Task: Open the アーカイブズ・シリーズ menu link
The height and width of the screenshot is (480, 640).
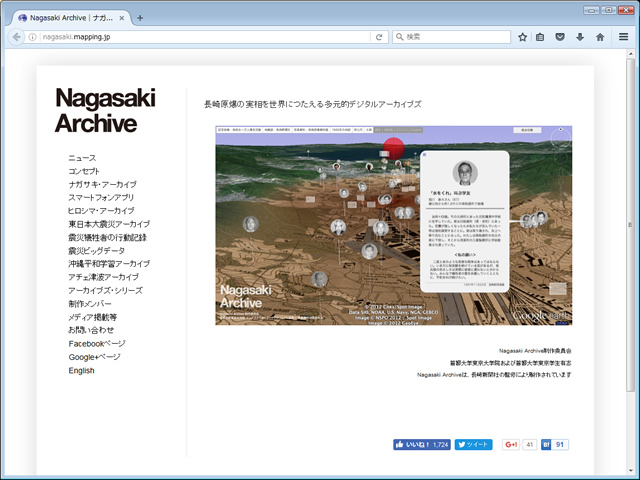Action: point(105,291)
